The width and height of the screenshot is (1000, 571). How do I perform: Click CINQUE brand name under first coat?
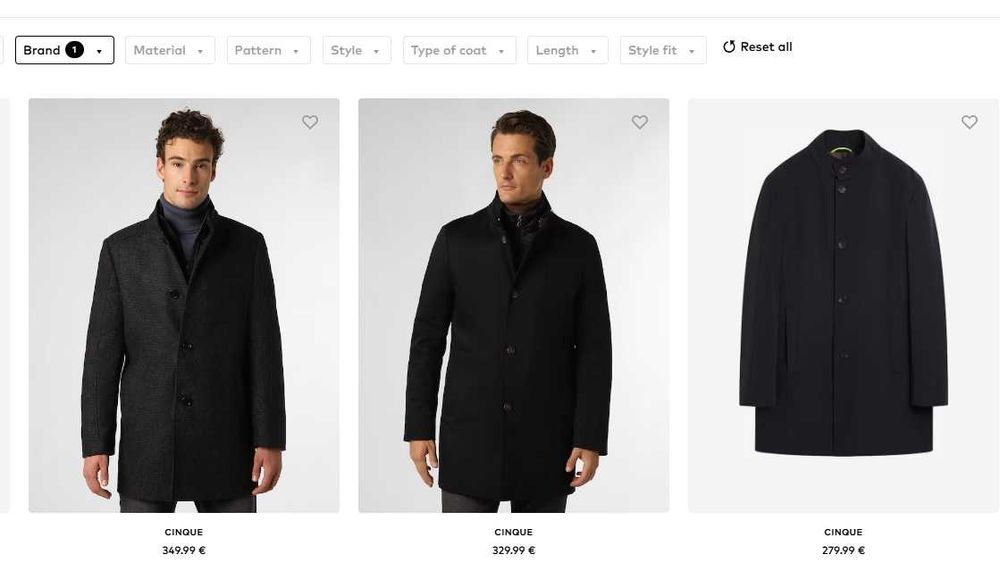click(x=184, y=532)
